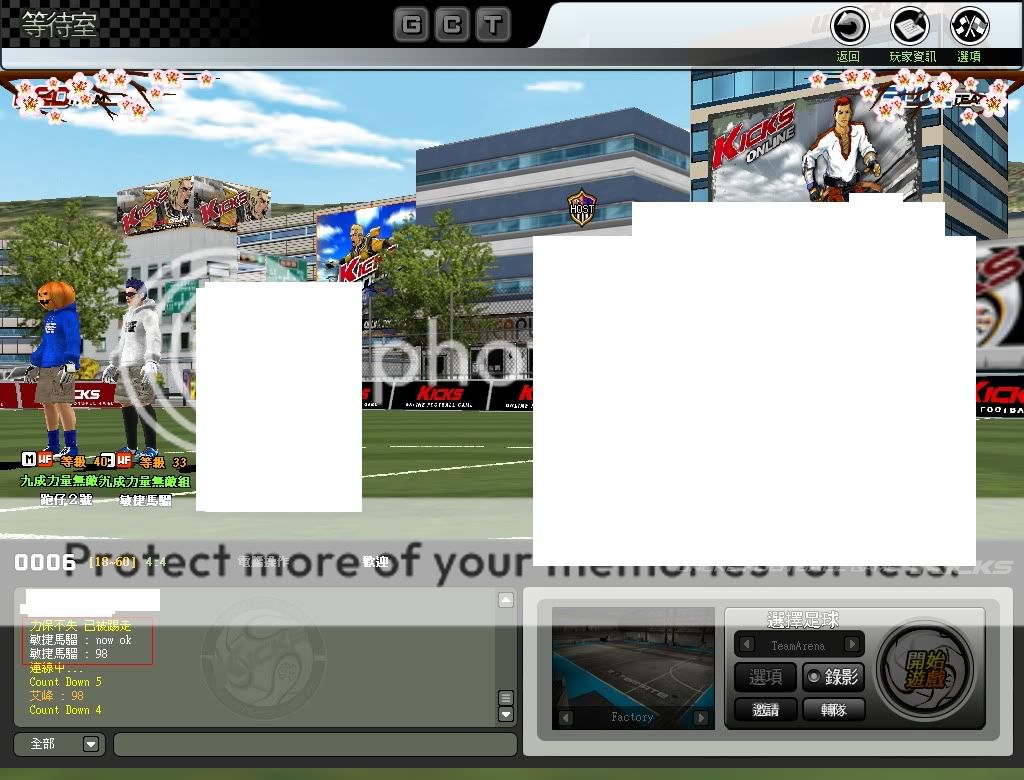Click the 轉隊 switch team button

pos(828,709)
